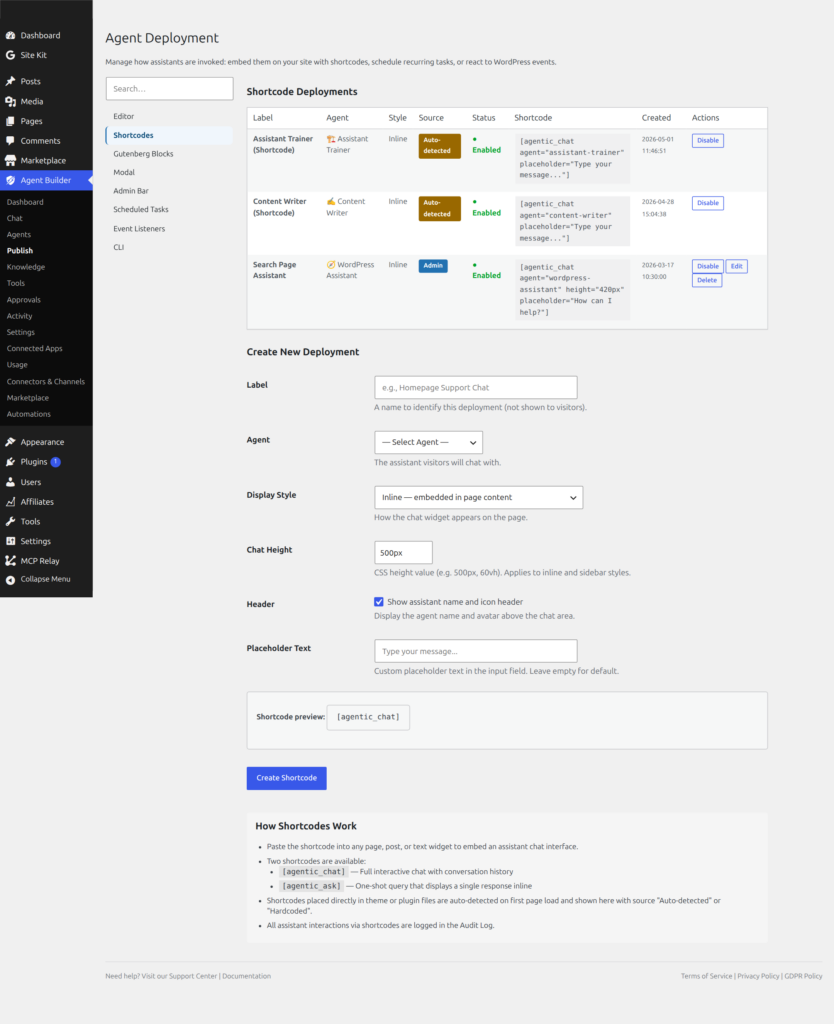834x1024 pixels.
Task: Click the Placeholder Text input field
Action: (475, 651)
